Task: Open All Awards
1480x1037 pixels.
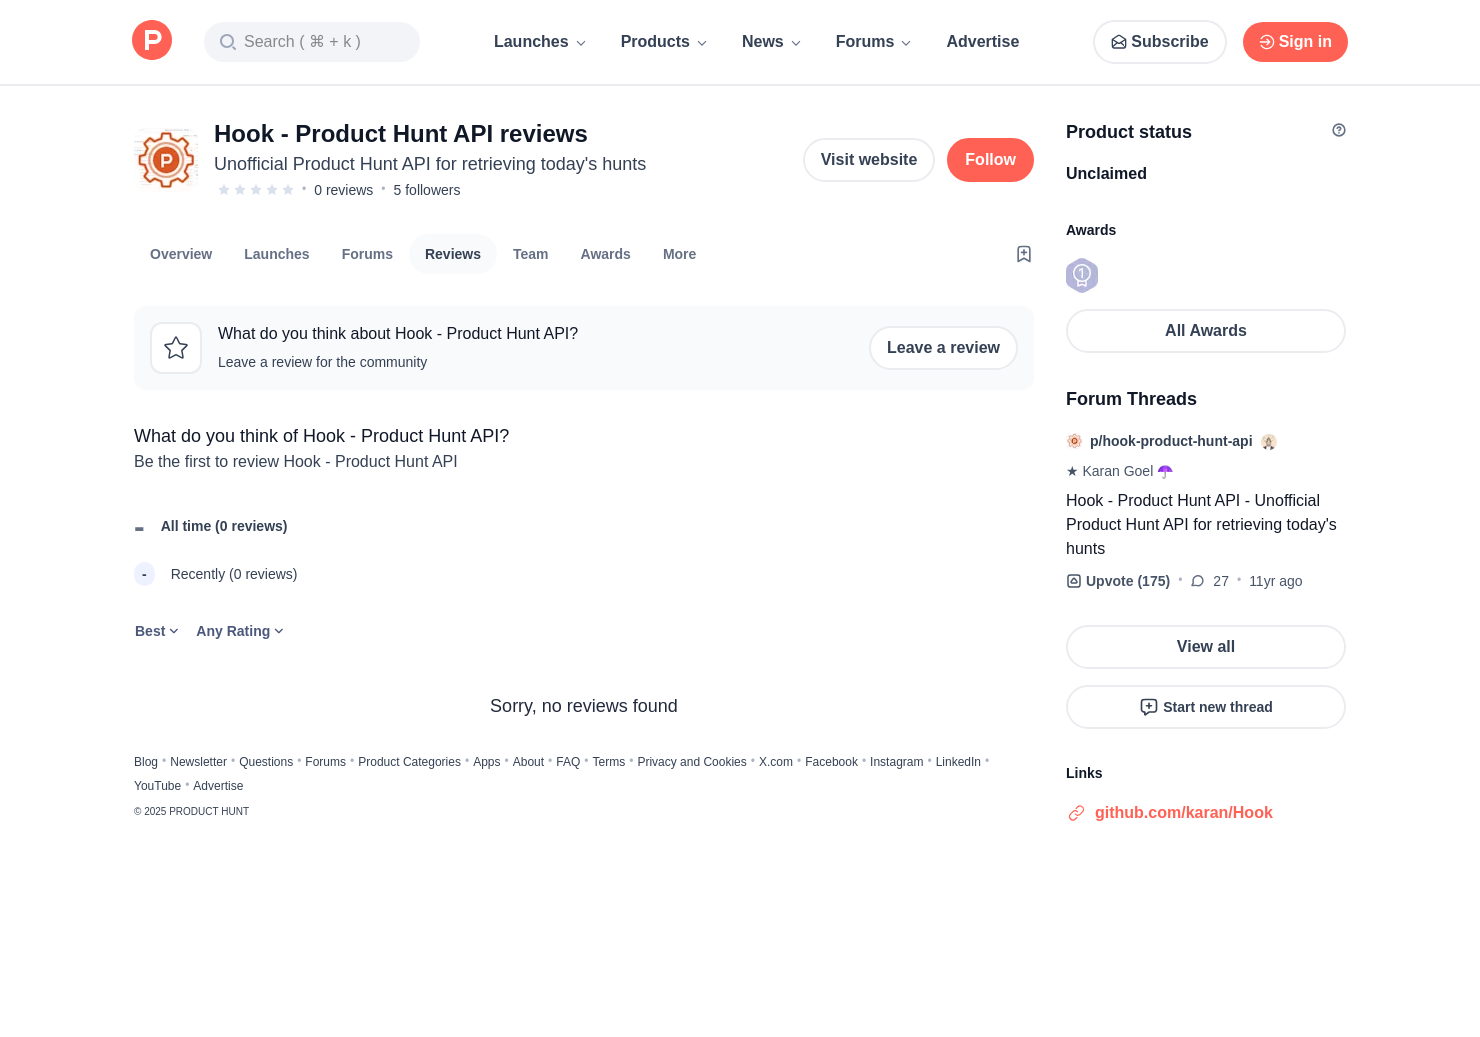Action: 1206,331
